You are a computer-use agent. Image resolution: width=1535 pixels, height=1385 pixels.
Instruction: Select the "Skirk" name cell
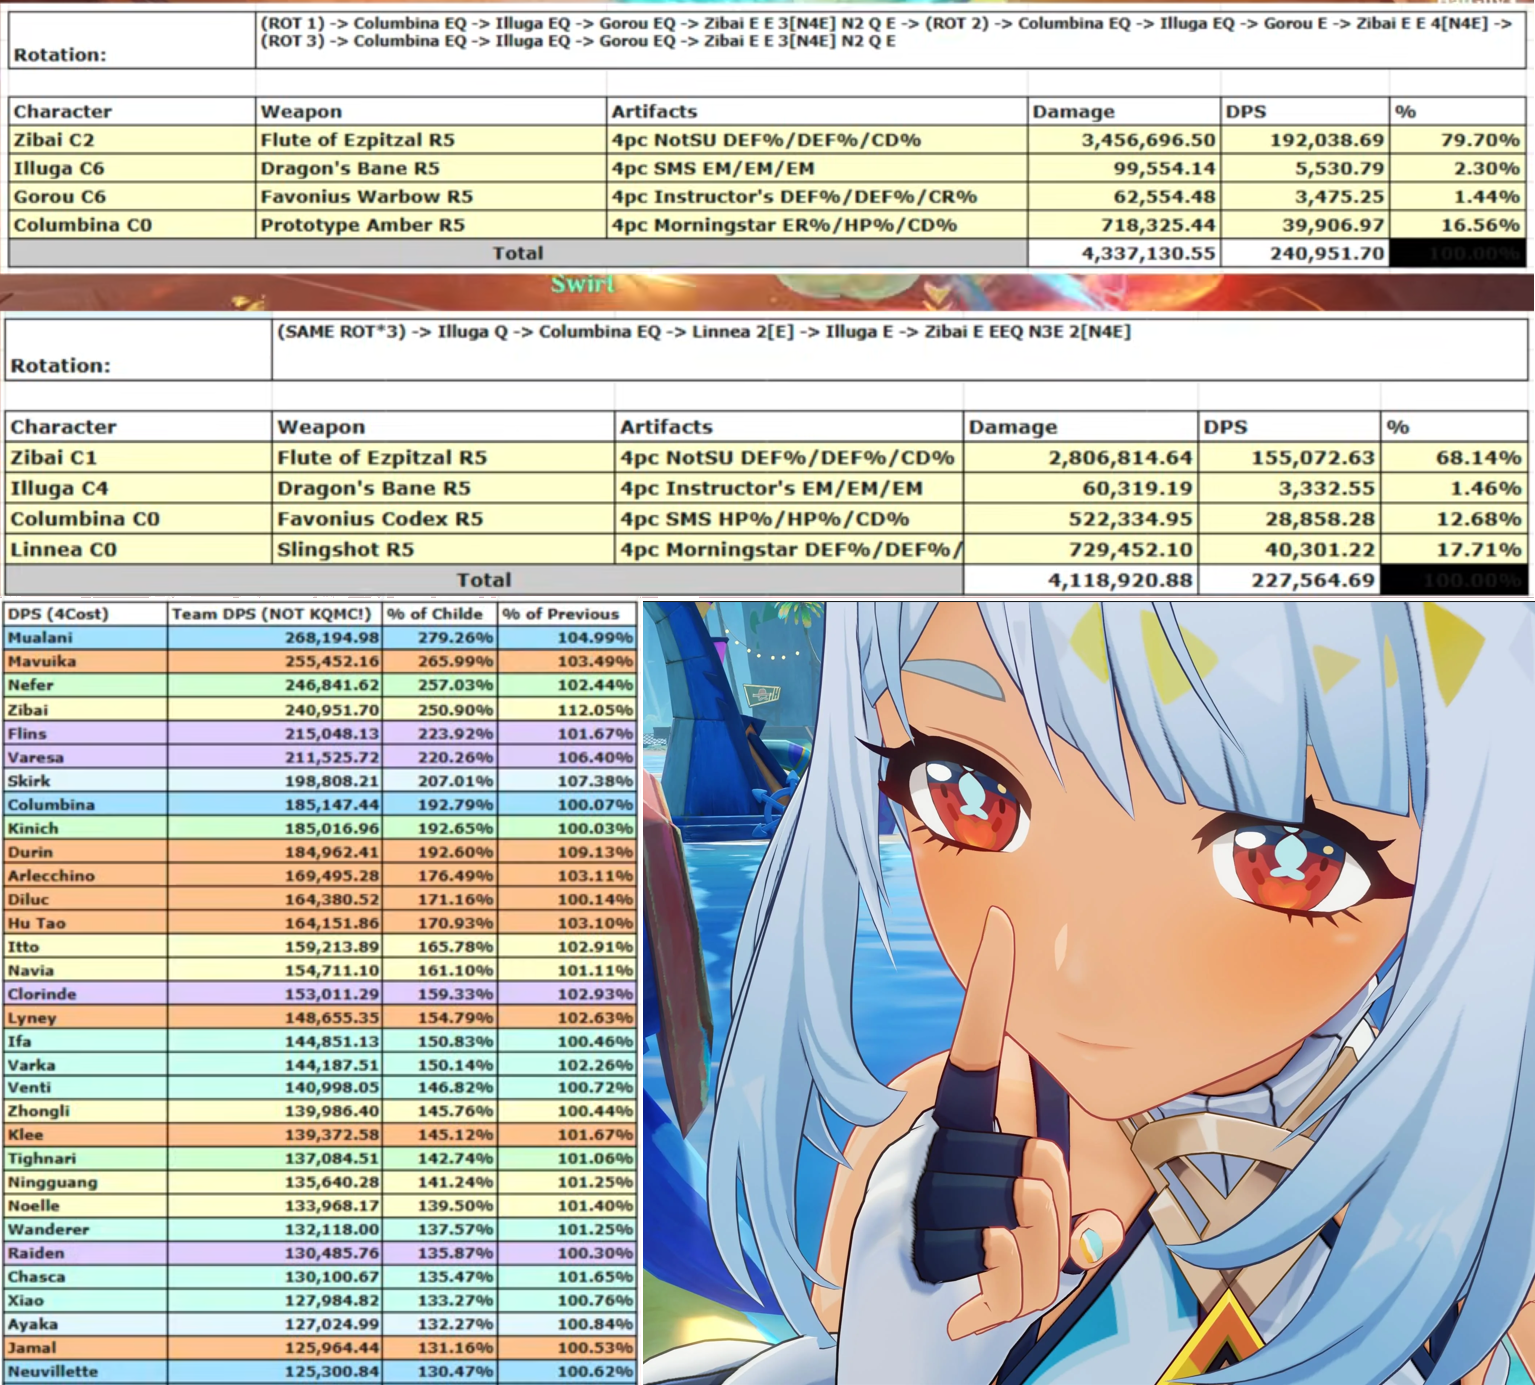tap(85, 780)
